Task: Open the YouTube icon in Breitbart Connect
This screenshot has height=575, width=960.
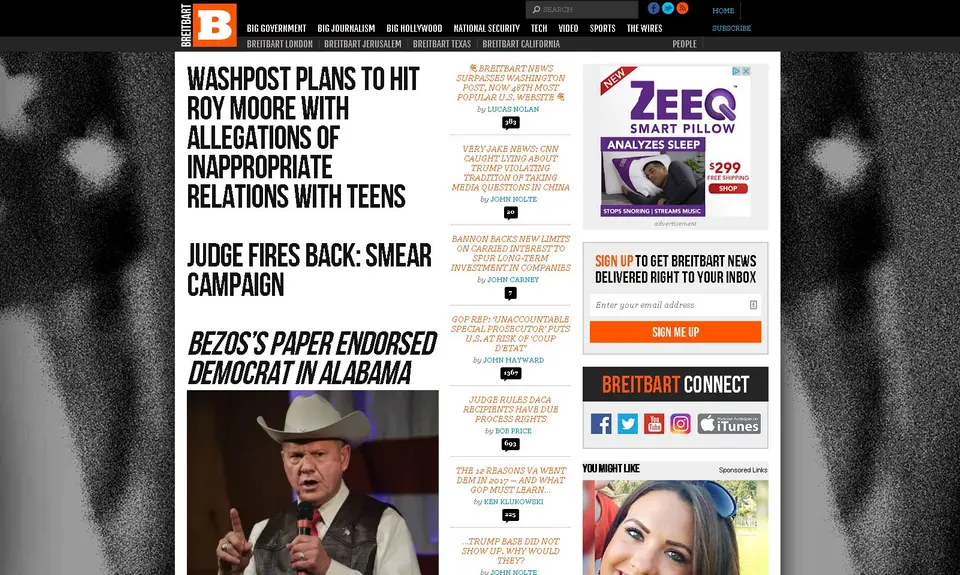Action: [x=654, y=424]
